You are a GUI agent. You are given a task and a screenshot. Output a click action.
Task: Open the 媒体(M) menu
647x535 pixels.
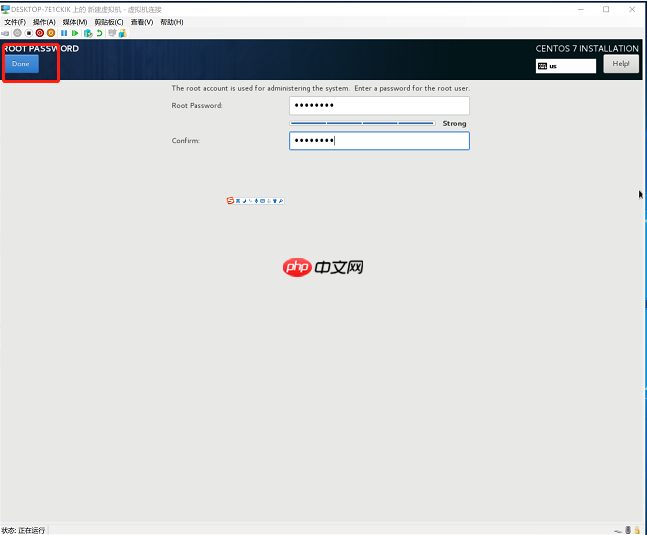pos(75,22)
